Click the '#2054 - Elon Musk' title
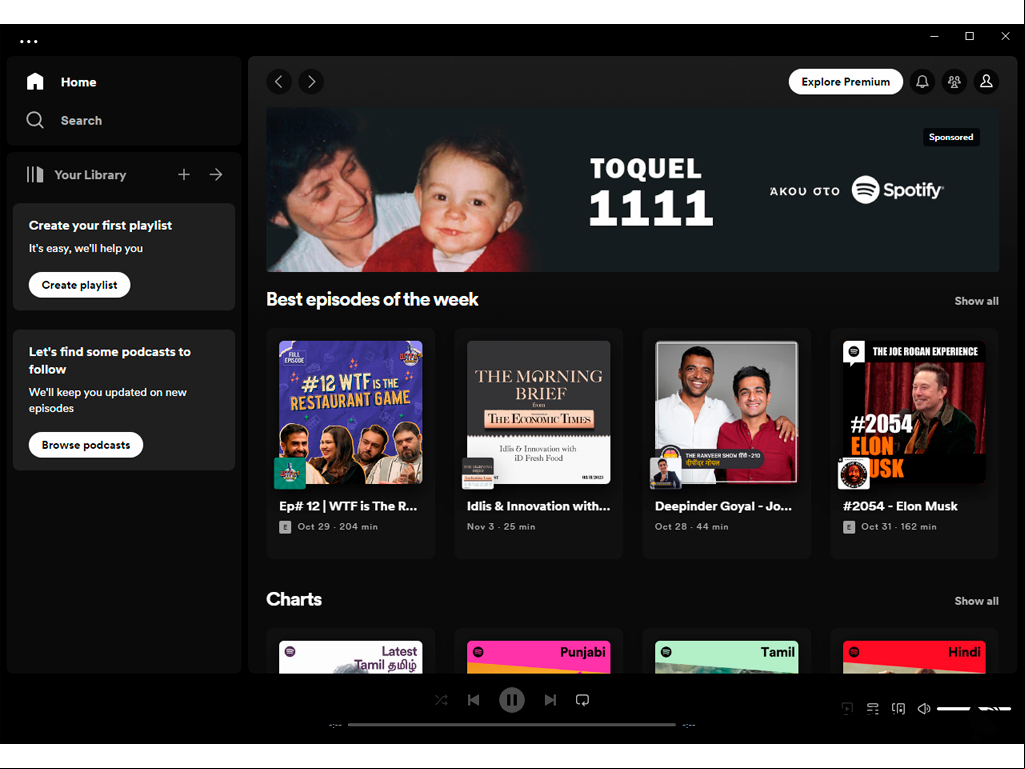This screenshot has height=769, width=1025. click(x=900, y=506)
